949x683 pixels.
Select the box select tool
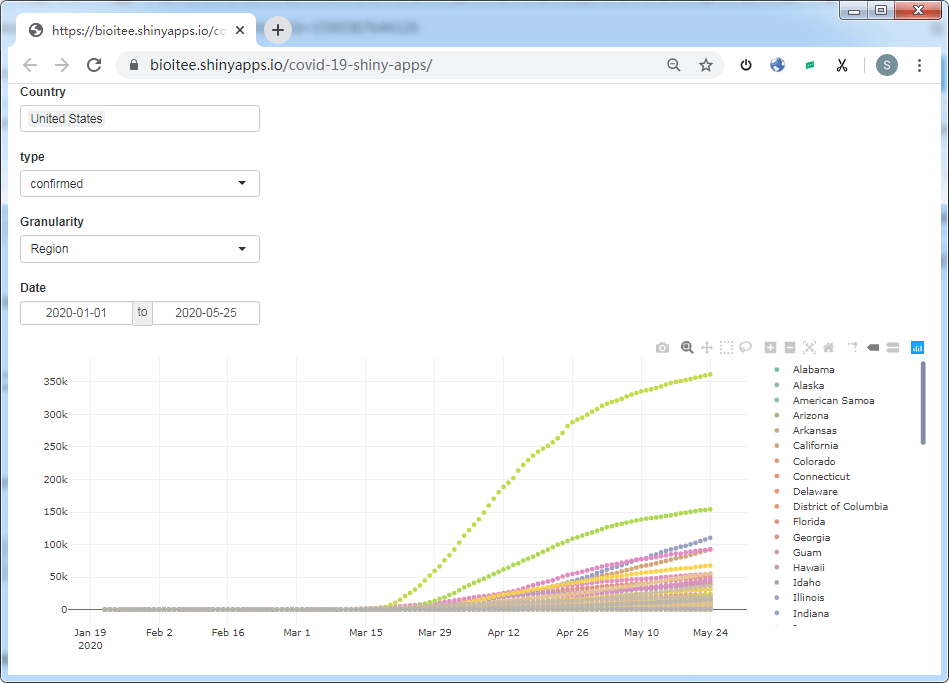click(x=726, y=348)
